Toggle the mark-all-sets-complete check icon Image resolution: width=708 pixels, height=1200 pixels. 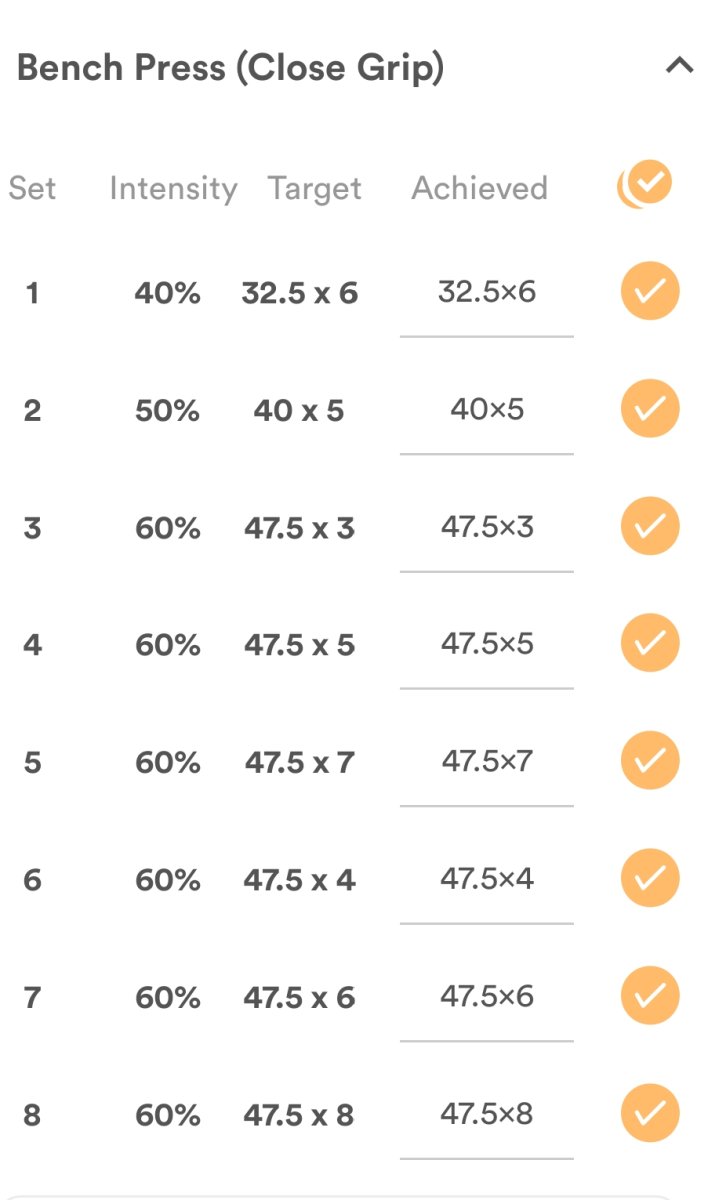646,185
